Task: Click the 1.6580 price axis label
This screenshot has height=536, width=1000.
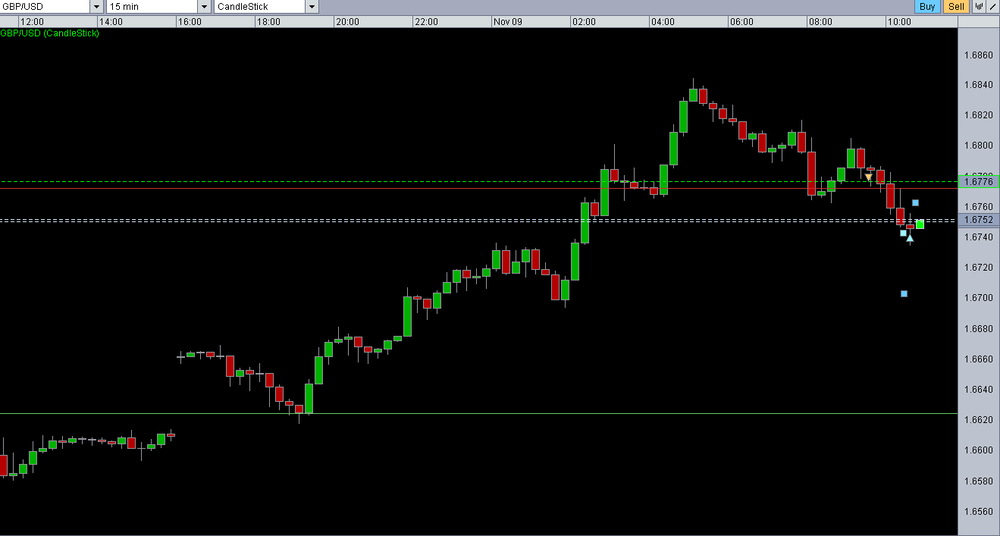Action: (x=978, y=480)
